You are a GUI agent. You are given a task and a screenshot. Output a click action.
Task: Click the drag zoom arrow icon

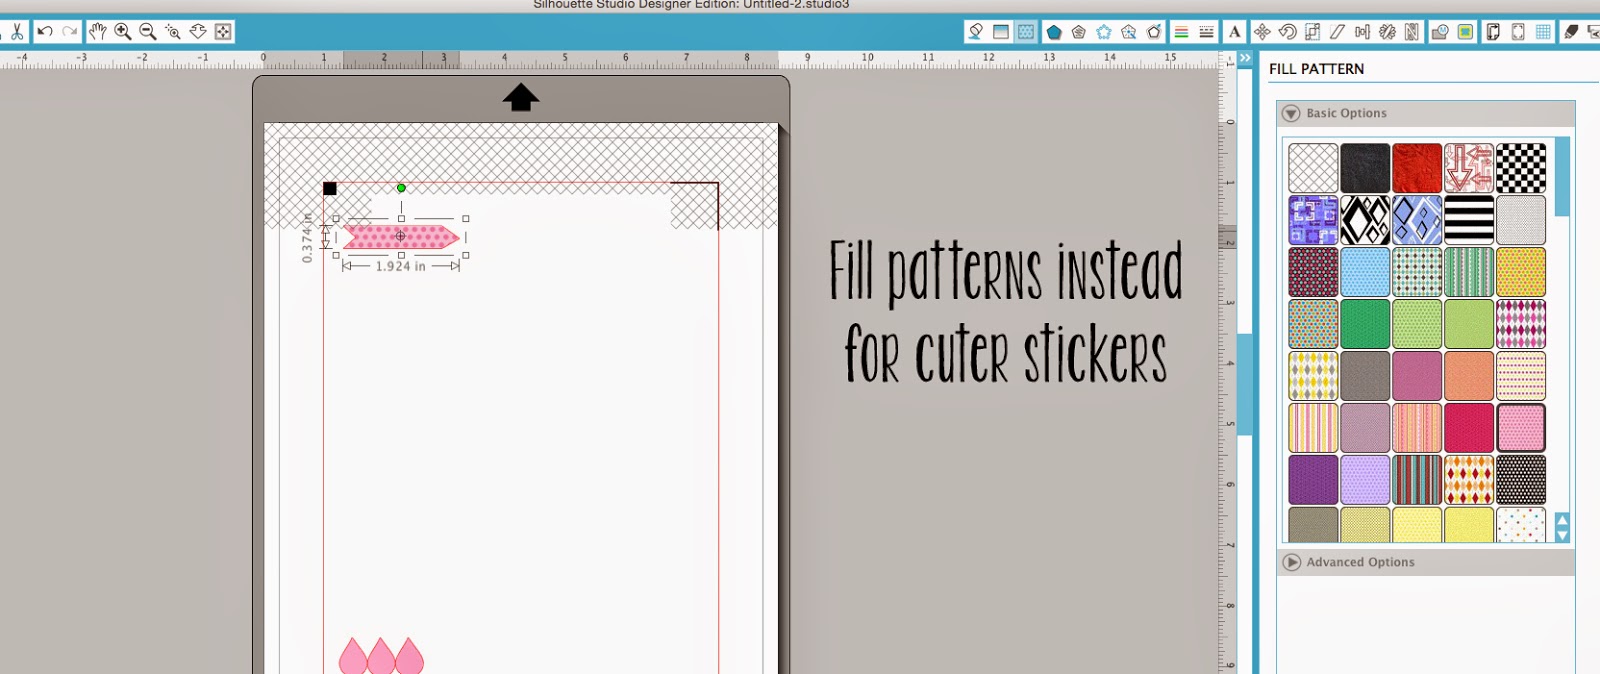198,32
